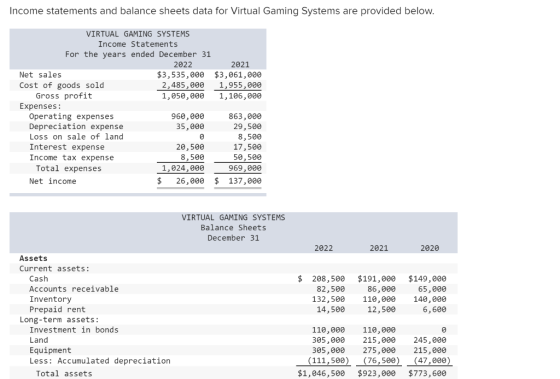Select the 2021 equipment value 275,000
The image size is (560, 379).
(379, 350)
